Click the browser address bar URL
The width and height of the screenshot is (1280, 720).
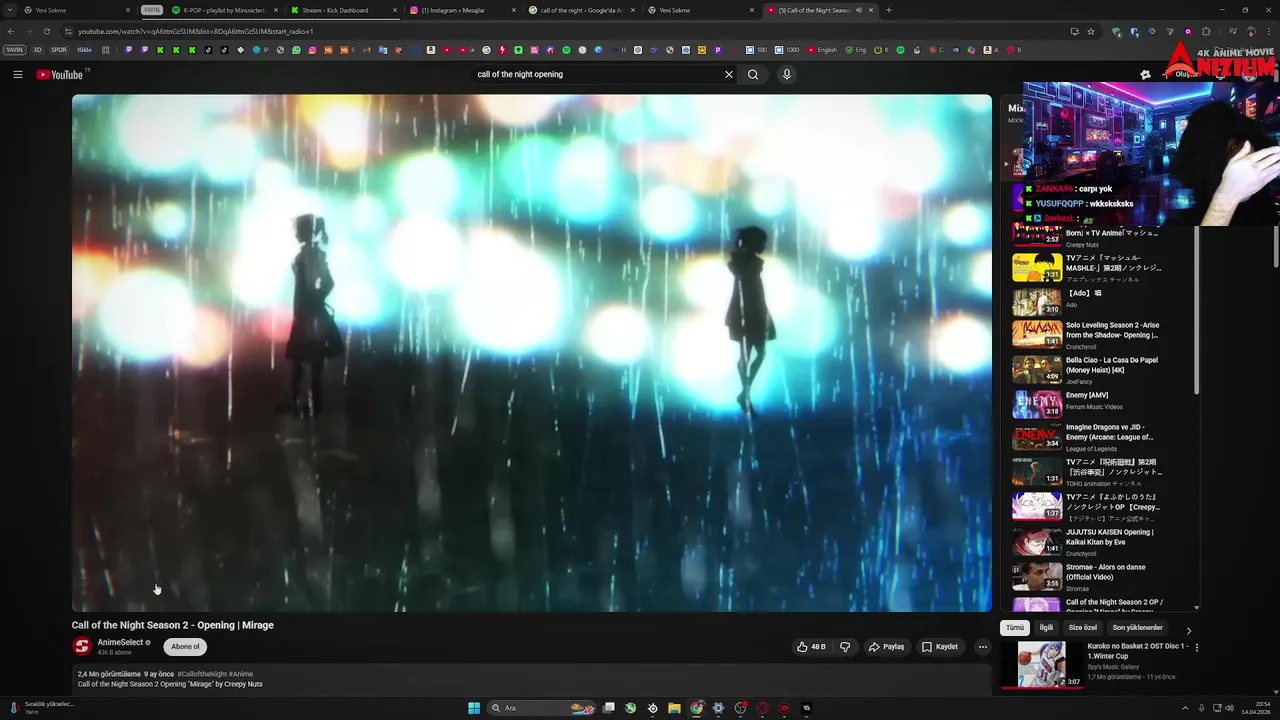196,31
